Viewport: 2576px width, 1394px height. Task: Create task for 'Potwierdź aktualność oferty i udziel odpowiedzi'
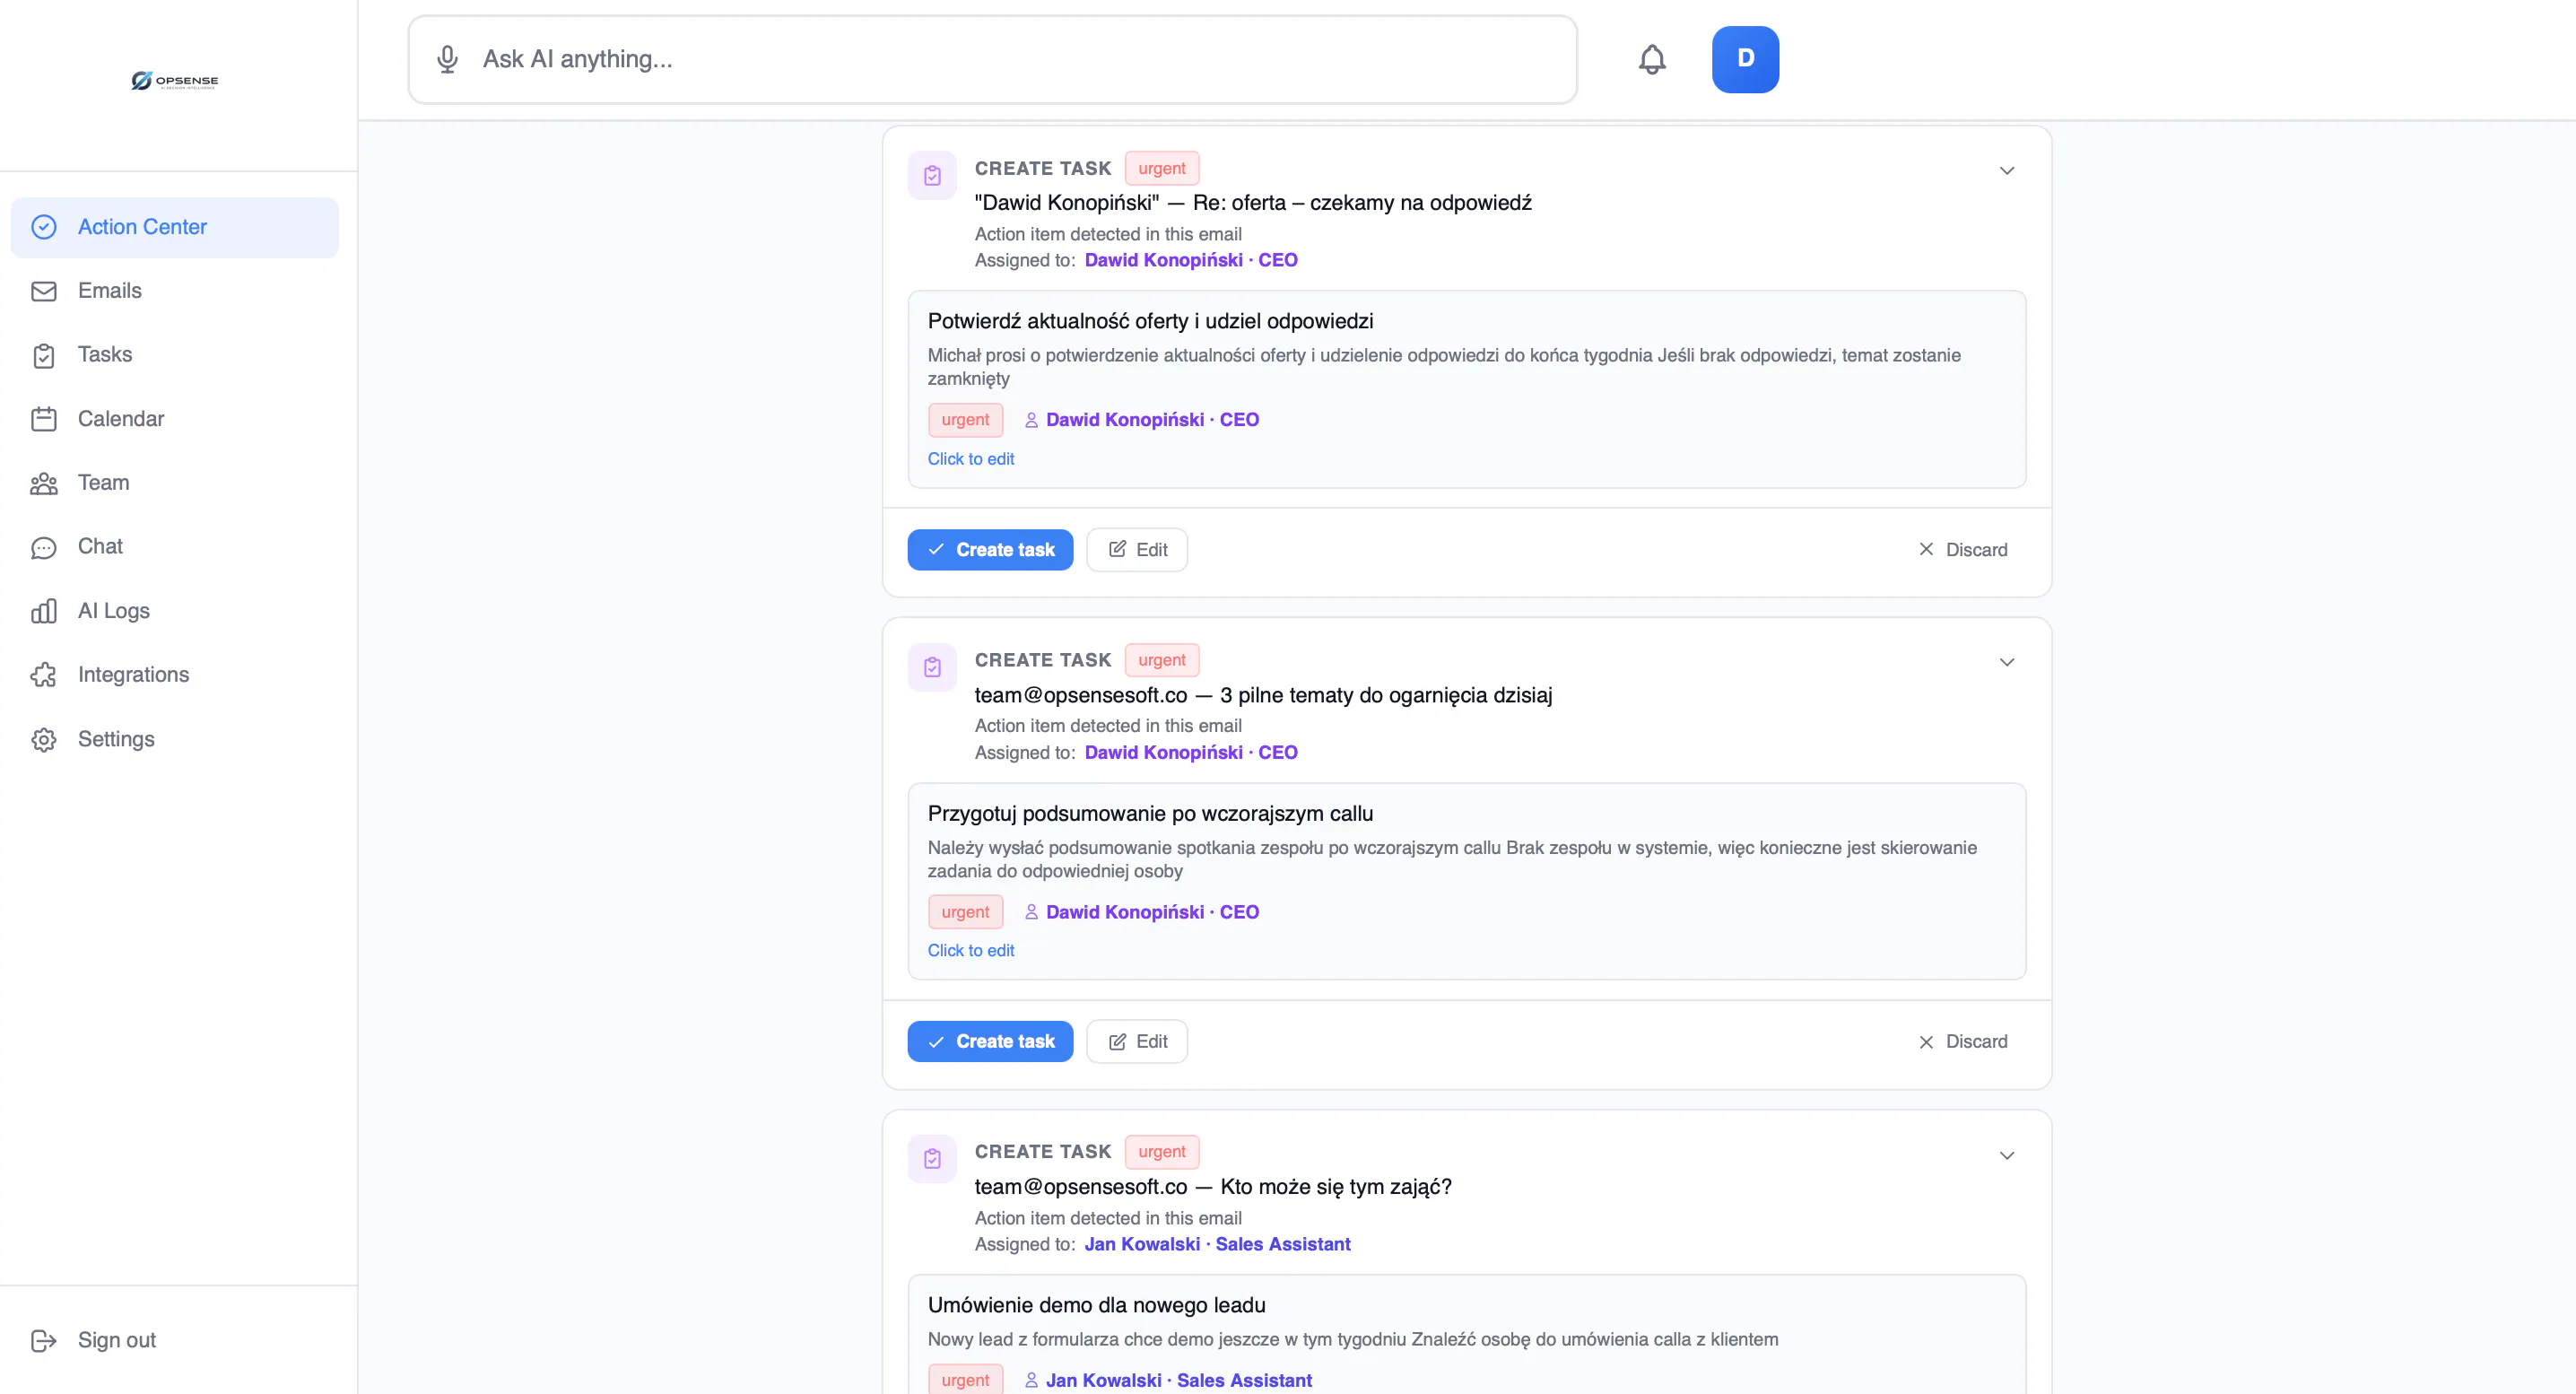click(x=990, y=550)
